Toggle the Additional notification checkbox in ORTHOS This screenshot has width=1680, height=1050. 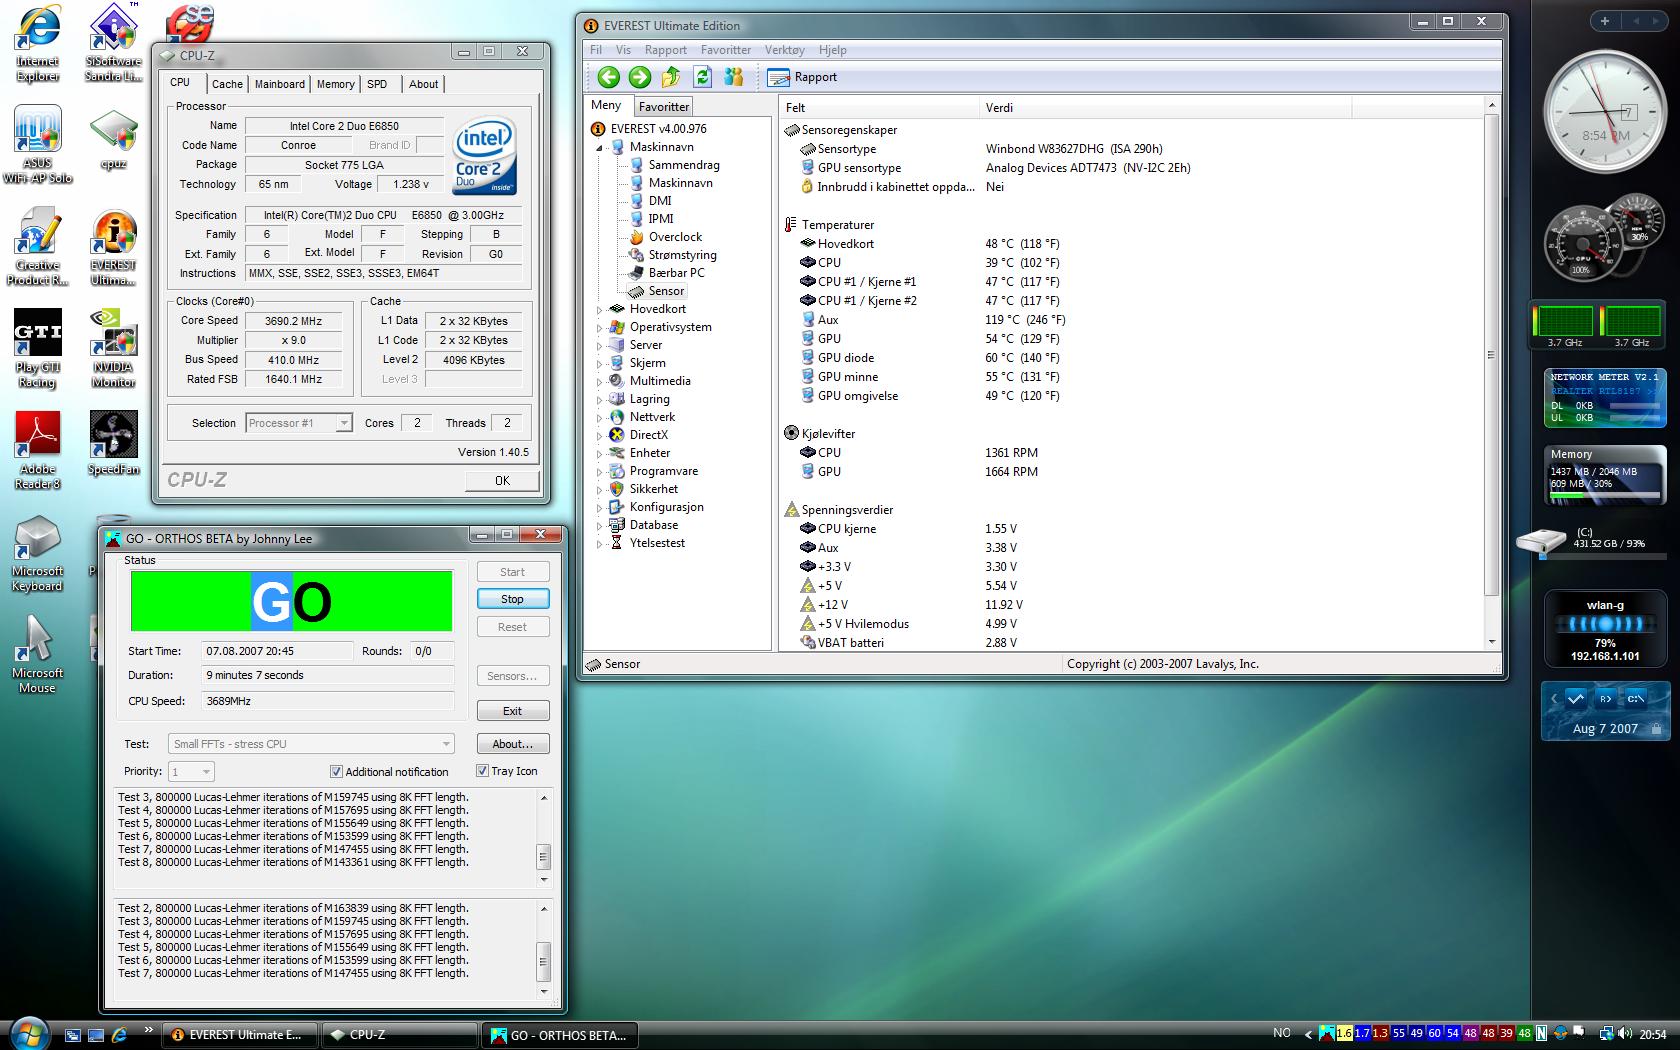click(x=336, y=772)
